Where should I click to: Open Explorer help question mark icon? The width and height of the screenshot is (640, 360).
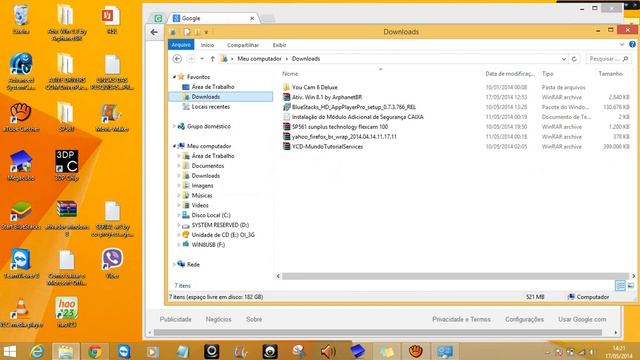tap(632, 44)
